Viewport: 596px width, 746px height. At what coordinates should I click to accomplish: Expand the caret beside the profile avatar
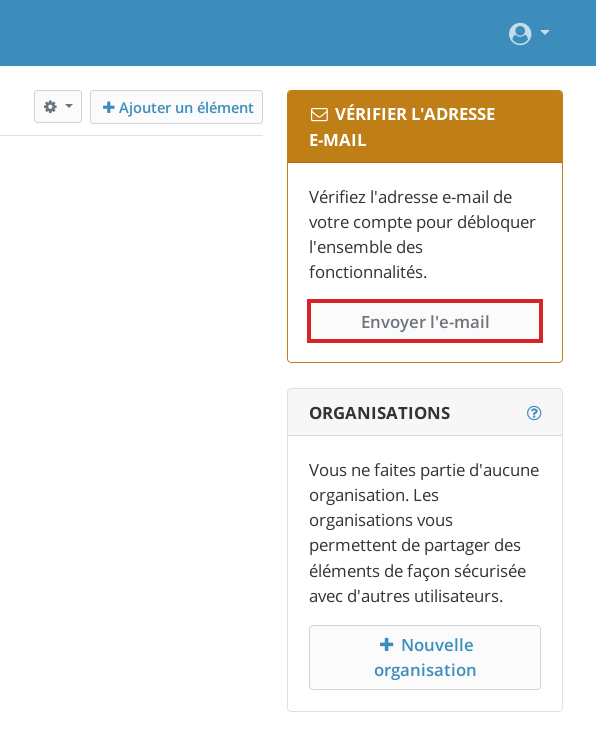tap(545, 32)
